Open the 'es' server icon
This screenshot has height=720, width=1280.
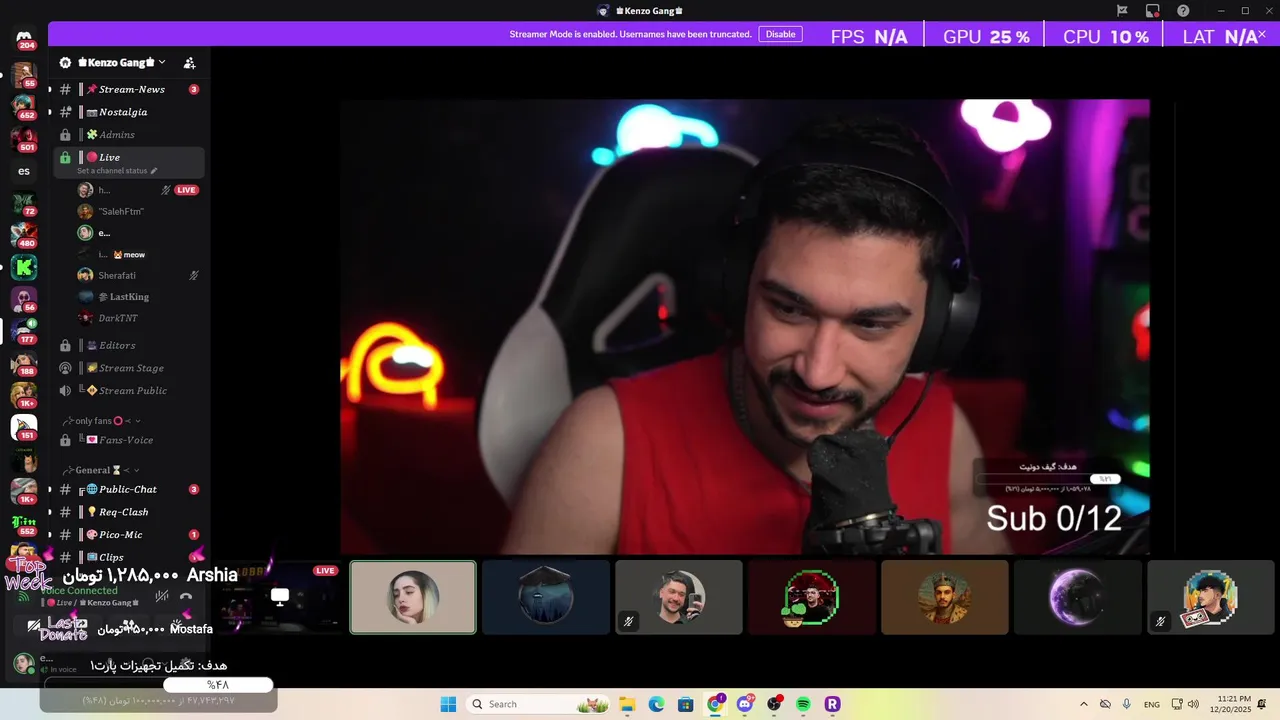click(x=24, y=171)
